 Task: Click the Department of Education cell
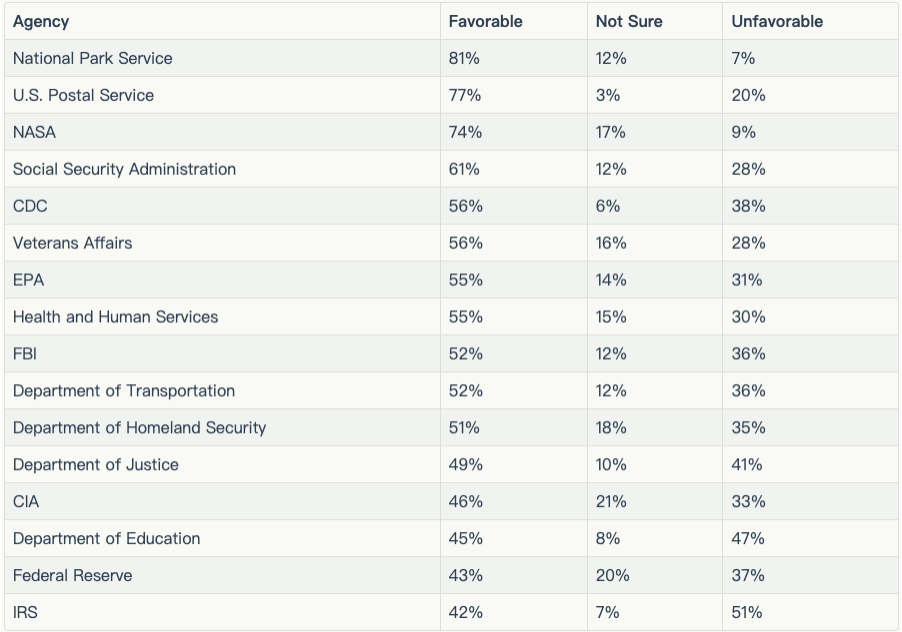[x=106, y=539]
